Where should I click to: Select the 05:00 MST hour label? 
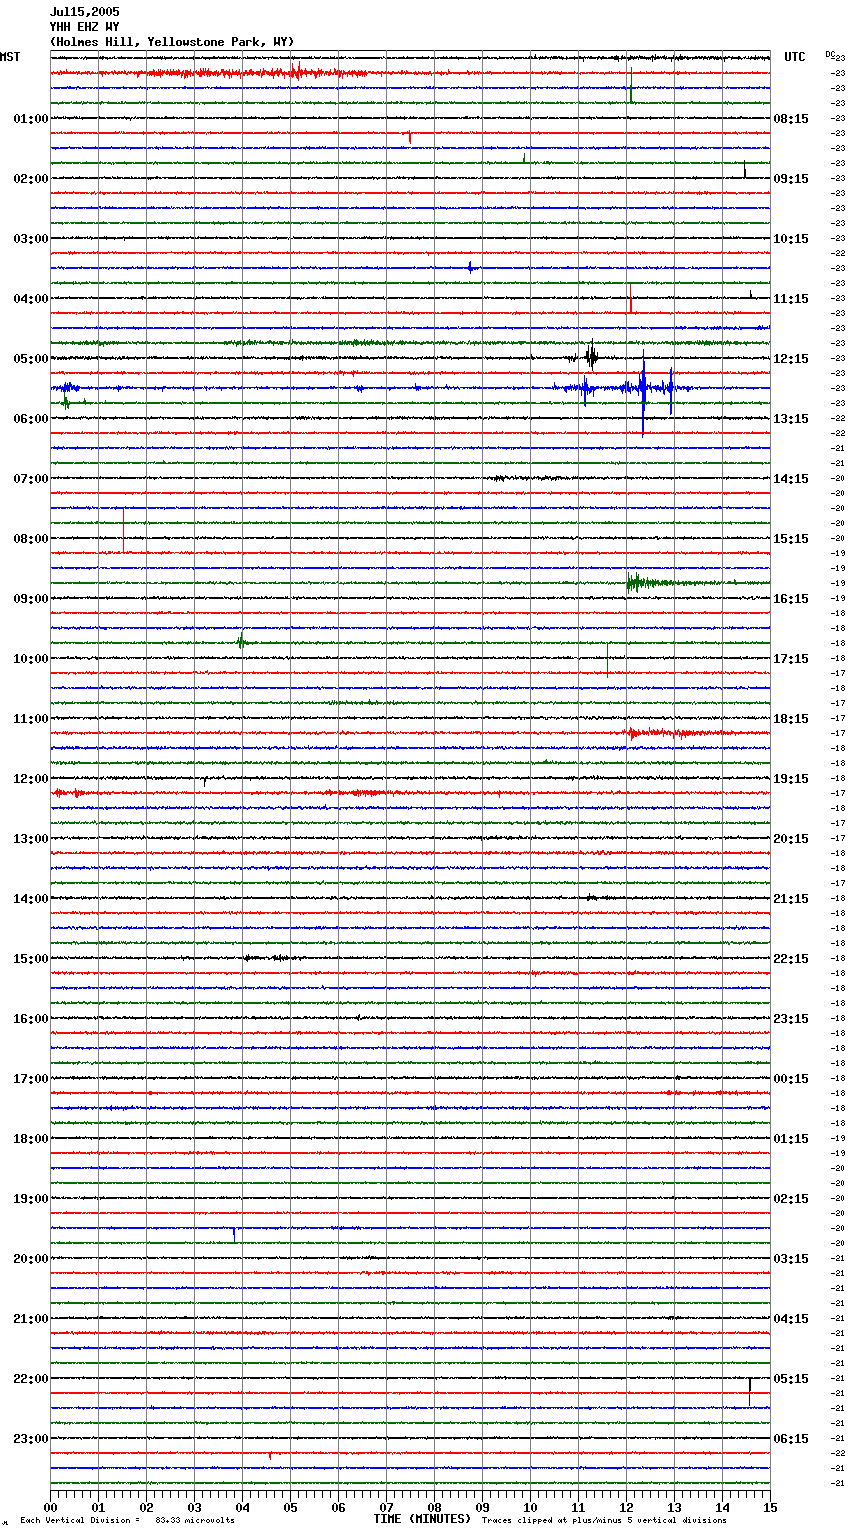click(31, 359)
